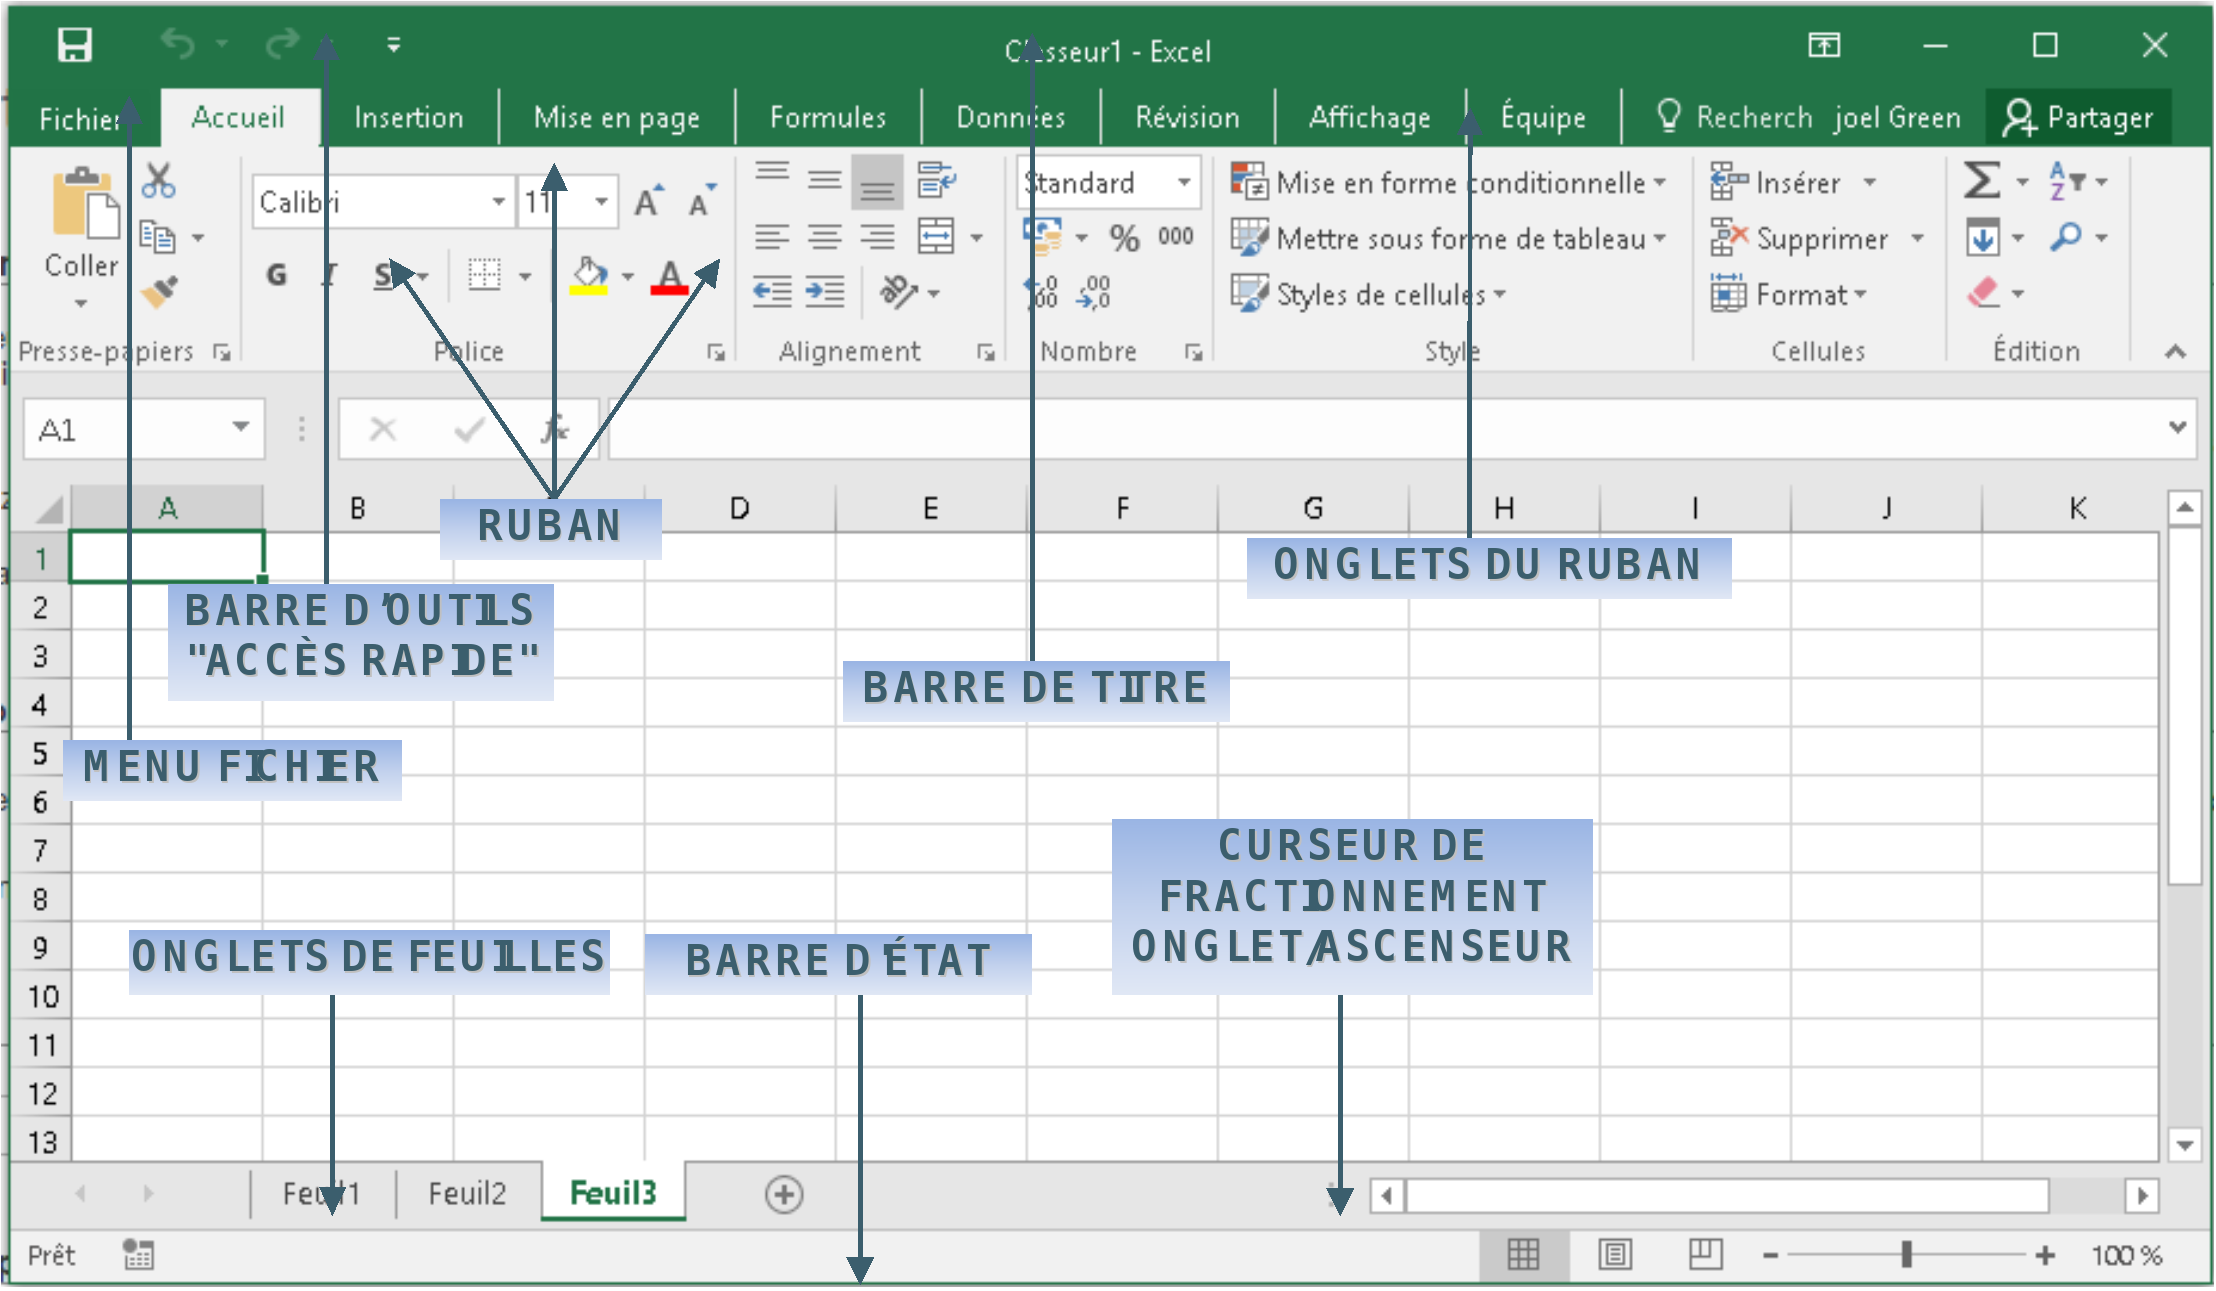The height and width of the screenshot is (1291, 2216).
Task: Toggle left text alignment
Action: point(772,237)
